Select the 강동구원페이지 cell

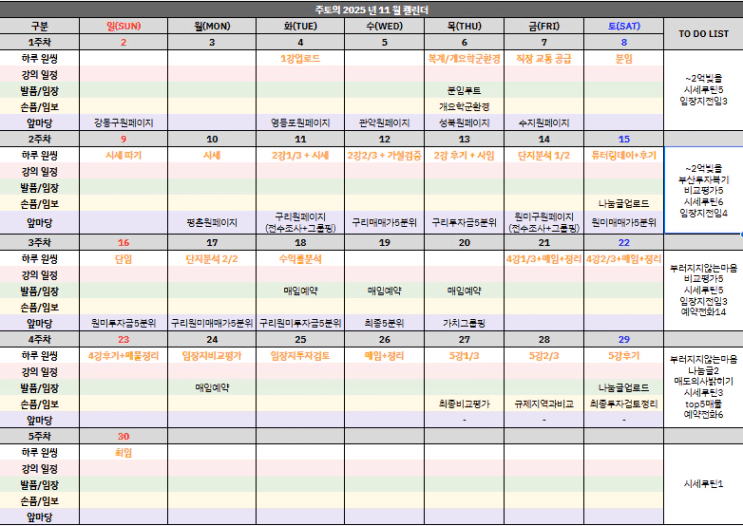[124, 123]
